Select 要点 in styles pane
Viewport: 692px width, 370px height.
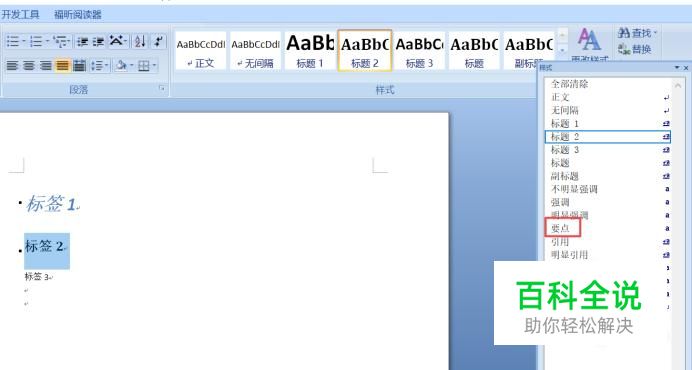click(608, 229)
